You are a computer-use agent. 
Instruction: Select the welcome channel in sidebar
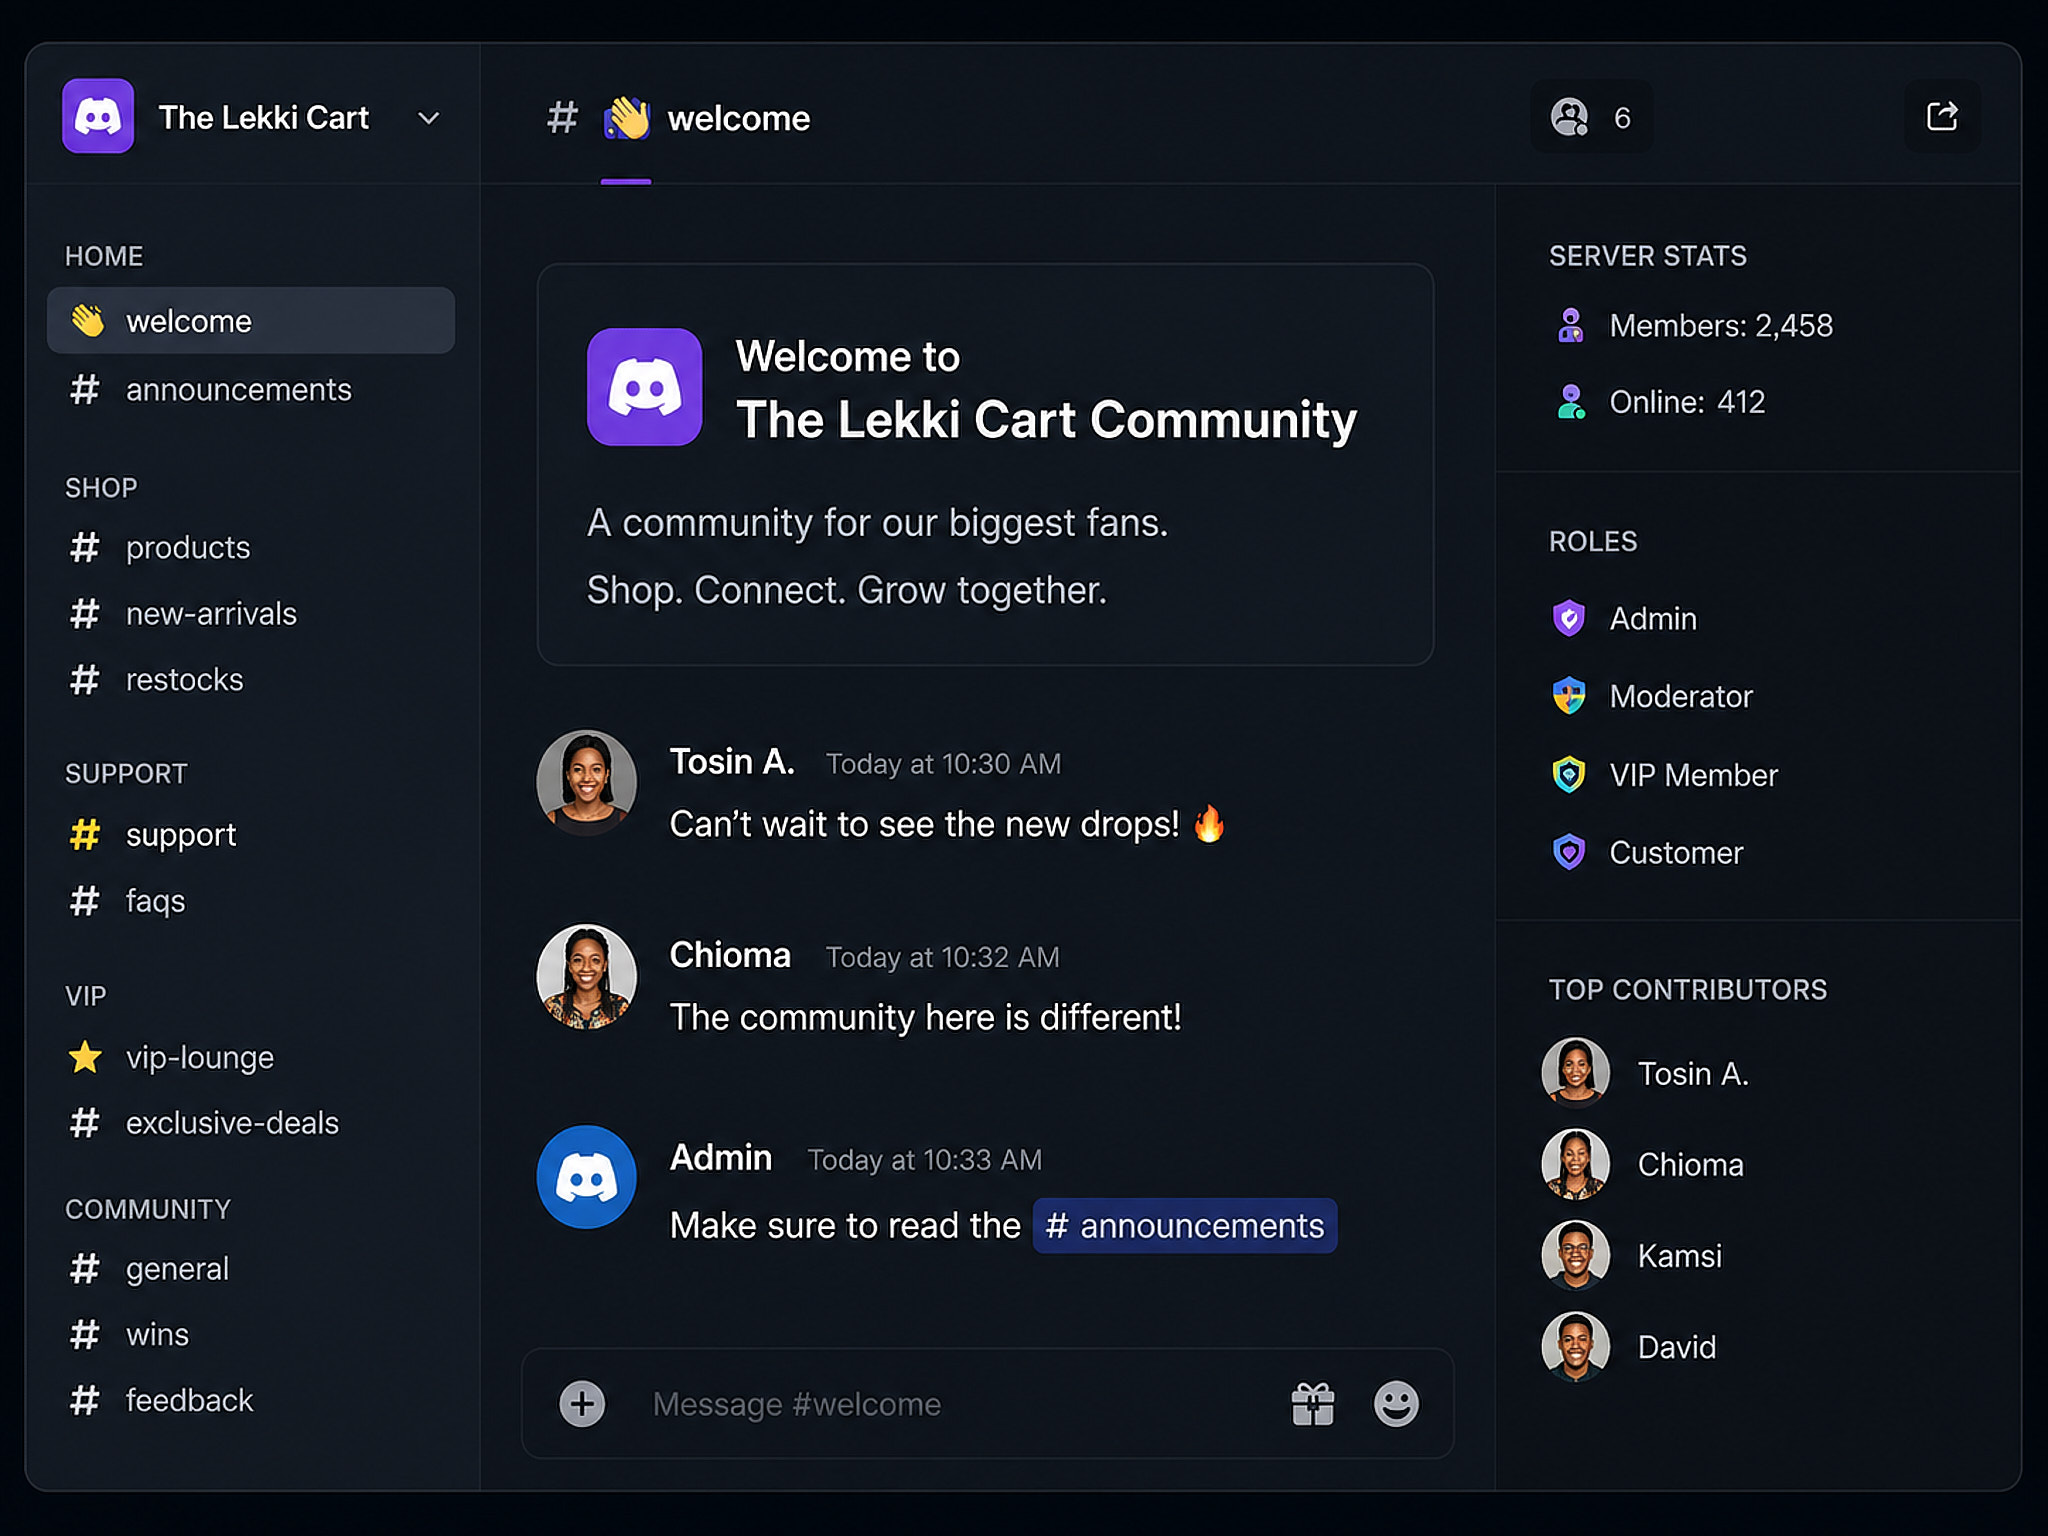pyautogui.click(x=251, y=321)
